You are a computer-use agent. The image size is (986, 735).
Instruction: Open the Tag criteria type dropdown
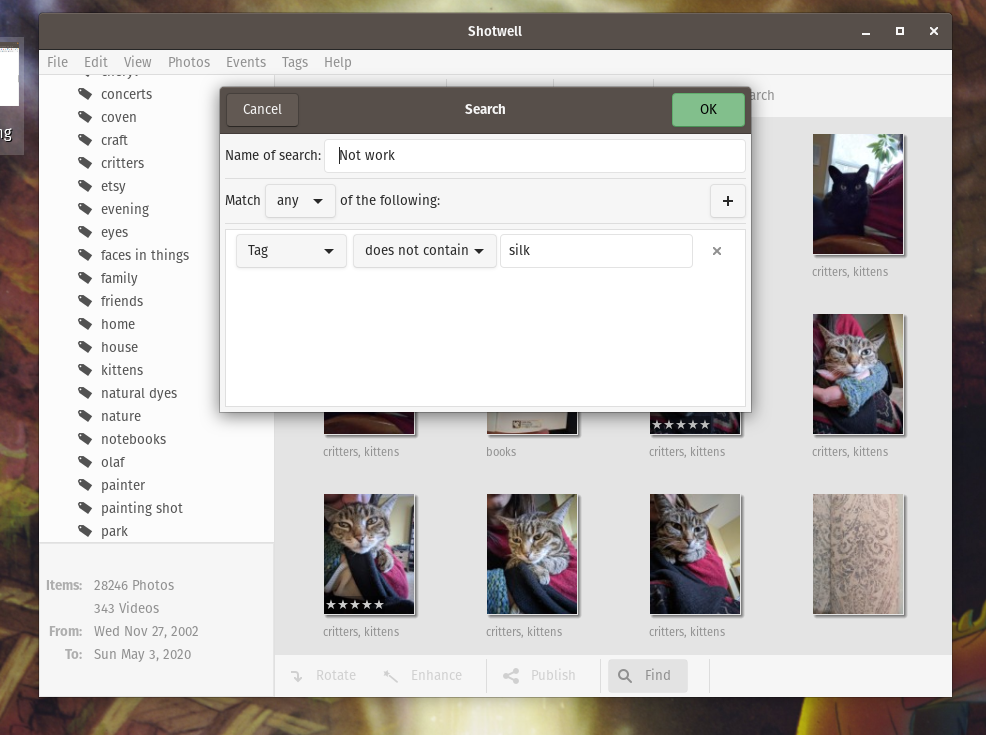tap(291, 251)
